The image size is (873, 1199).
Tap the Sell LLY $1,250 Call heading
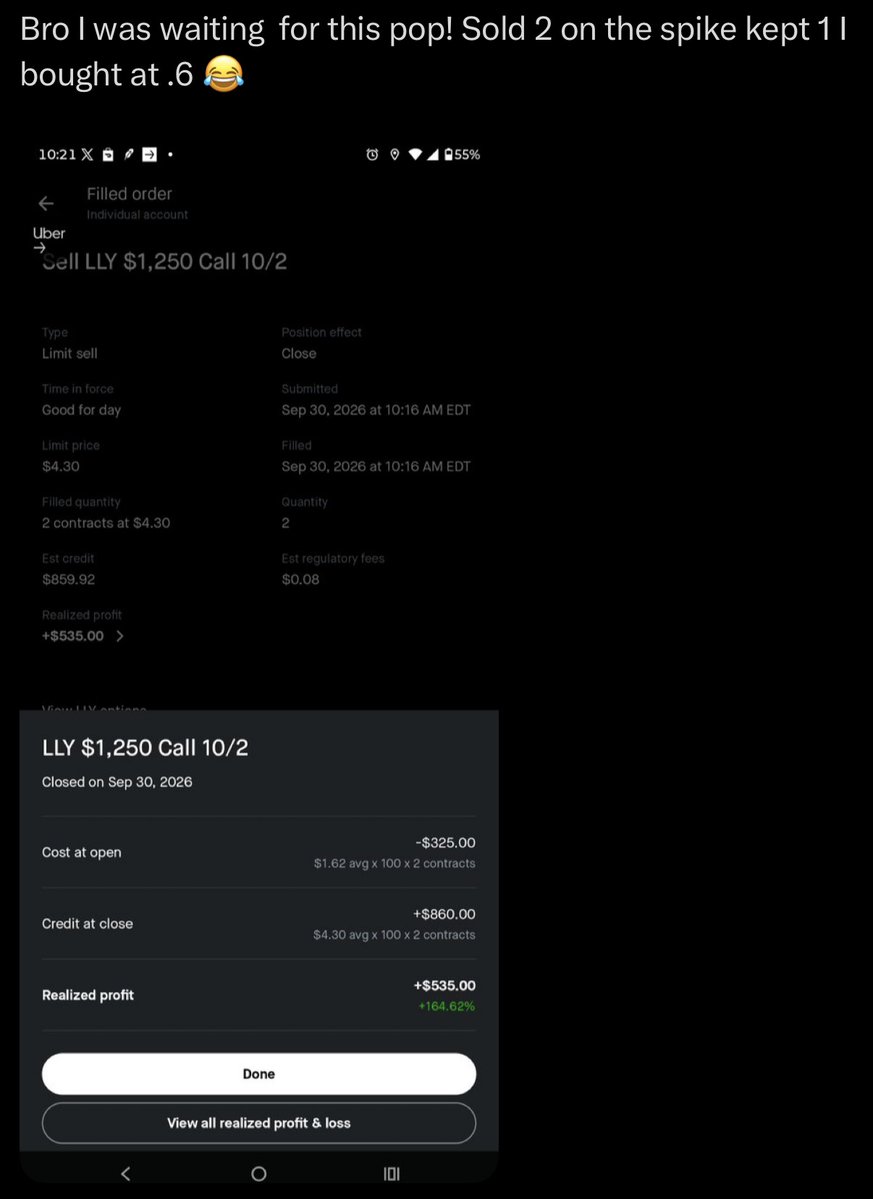(x=164, y=262)
